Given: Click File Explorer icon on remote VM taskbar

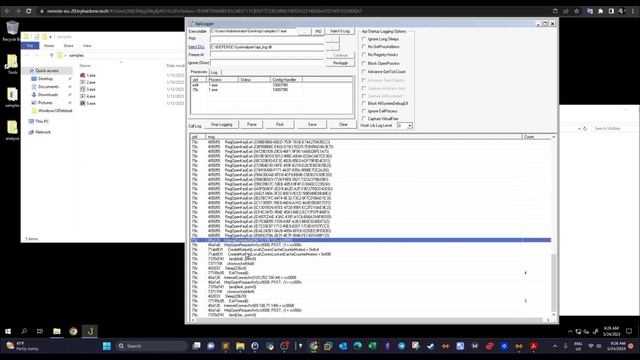Looking at the screenshot, I should (57, 331).
